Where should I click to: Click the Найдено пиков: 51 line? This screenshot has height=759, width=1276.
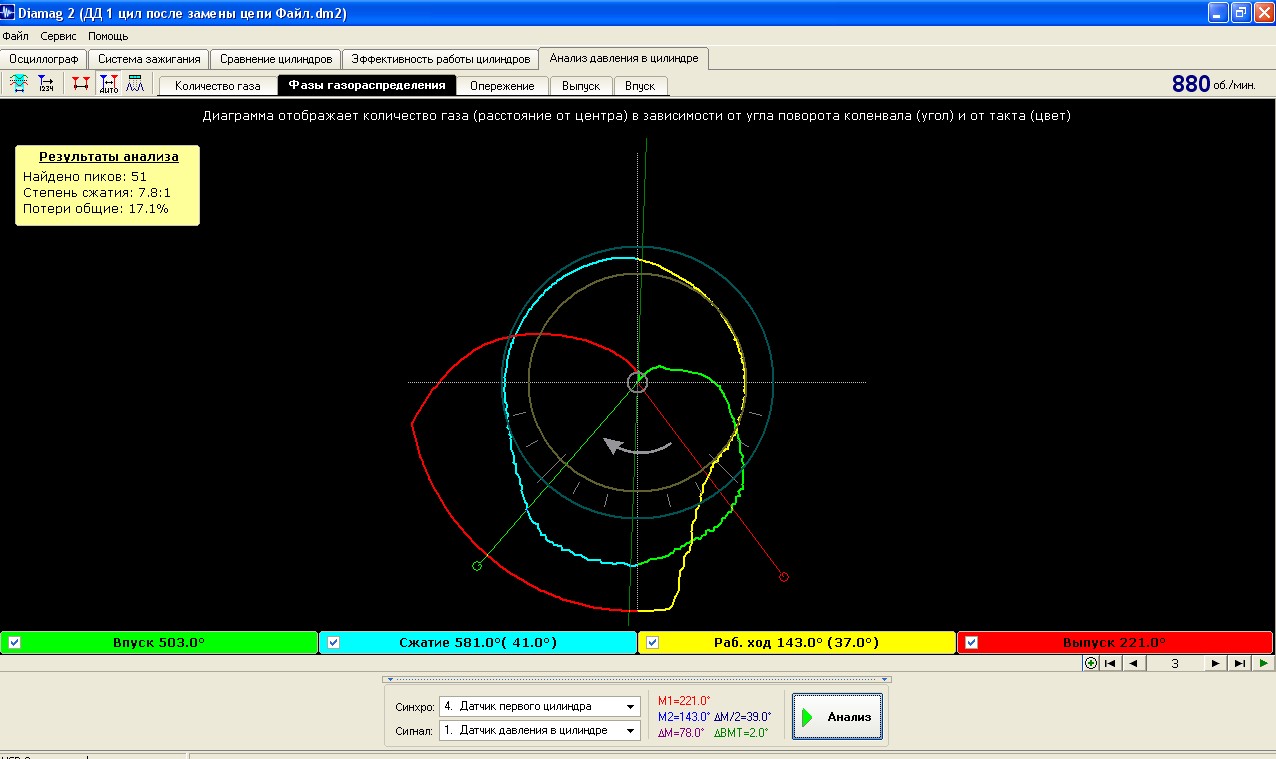click(x=85, y=176)
